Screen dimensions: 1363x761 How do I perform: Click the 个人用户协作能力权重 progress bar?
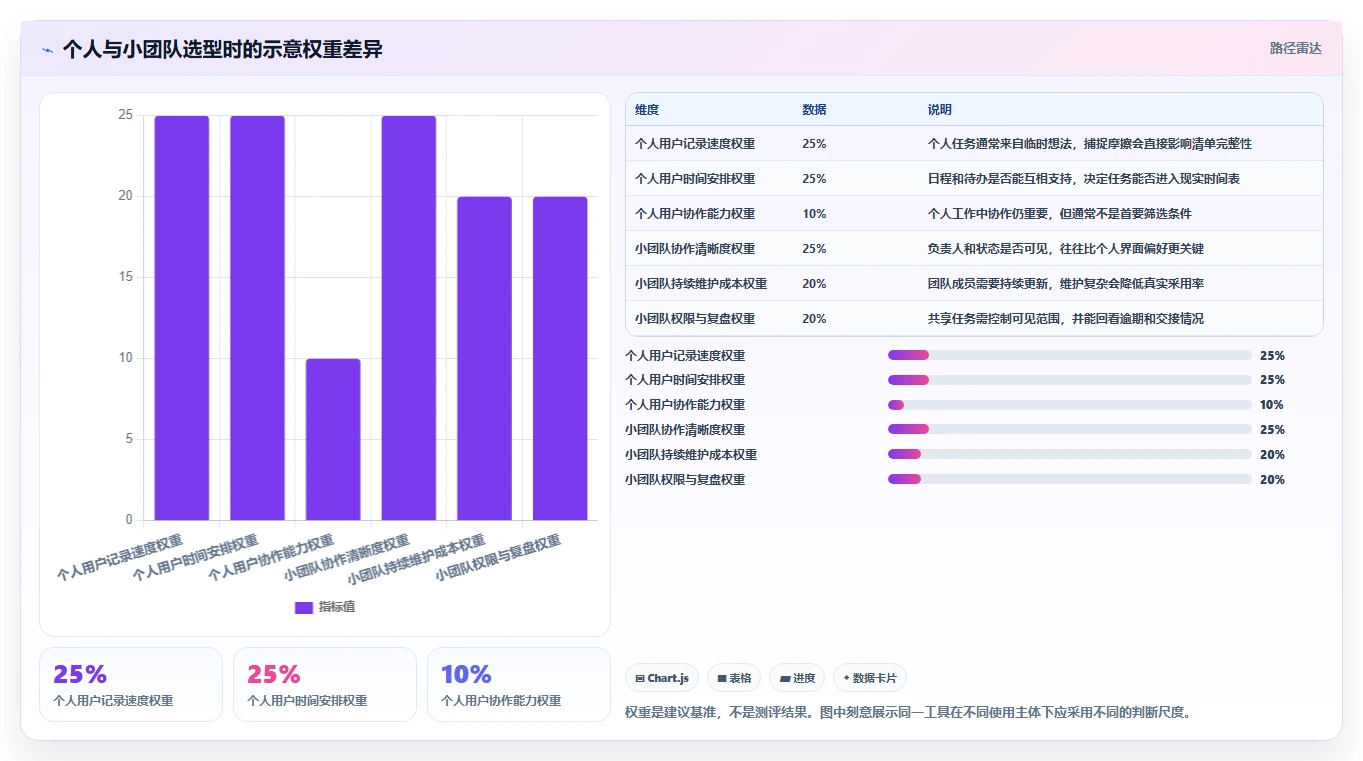pos(1070,405)
